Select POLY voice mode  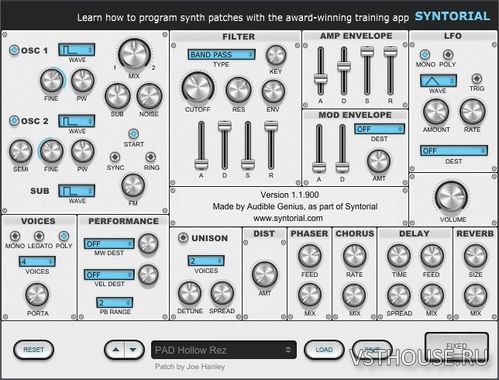(64, 236)
